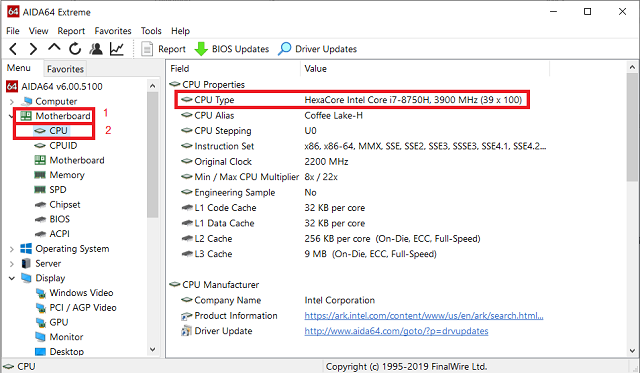Collapse the Motherboard tree node chevron
The width and height of the screenshot is (640, 373).
click(11, 116)
